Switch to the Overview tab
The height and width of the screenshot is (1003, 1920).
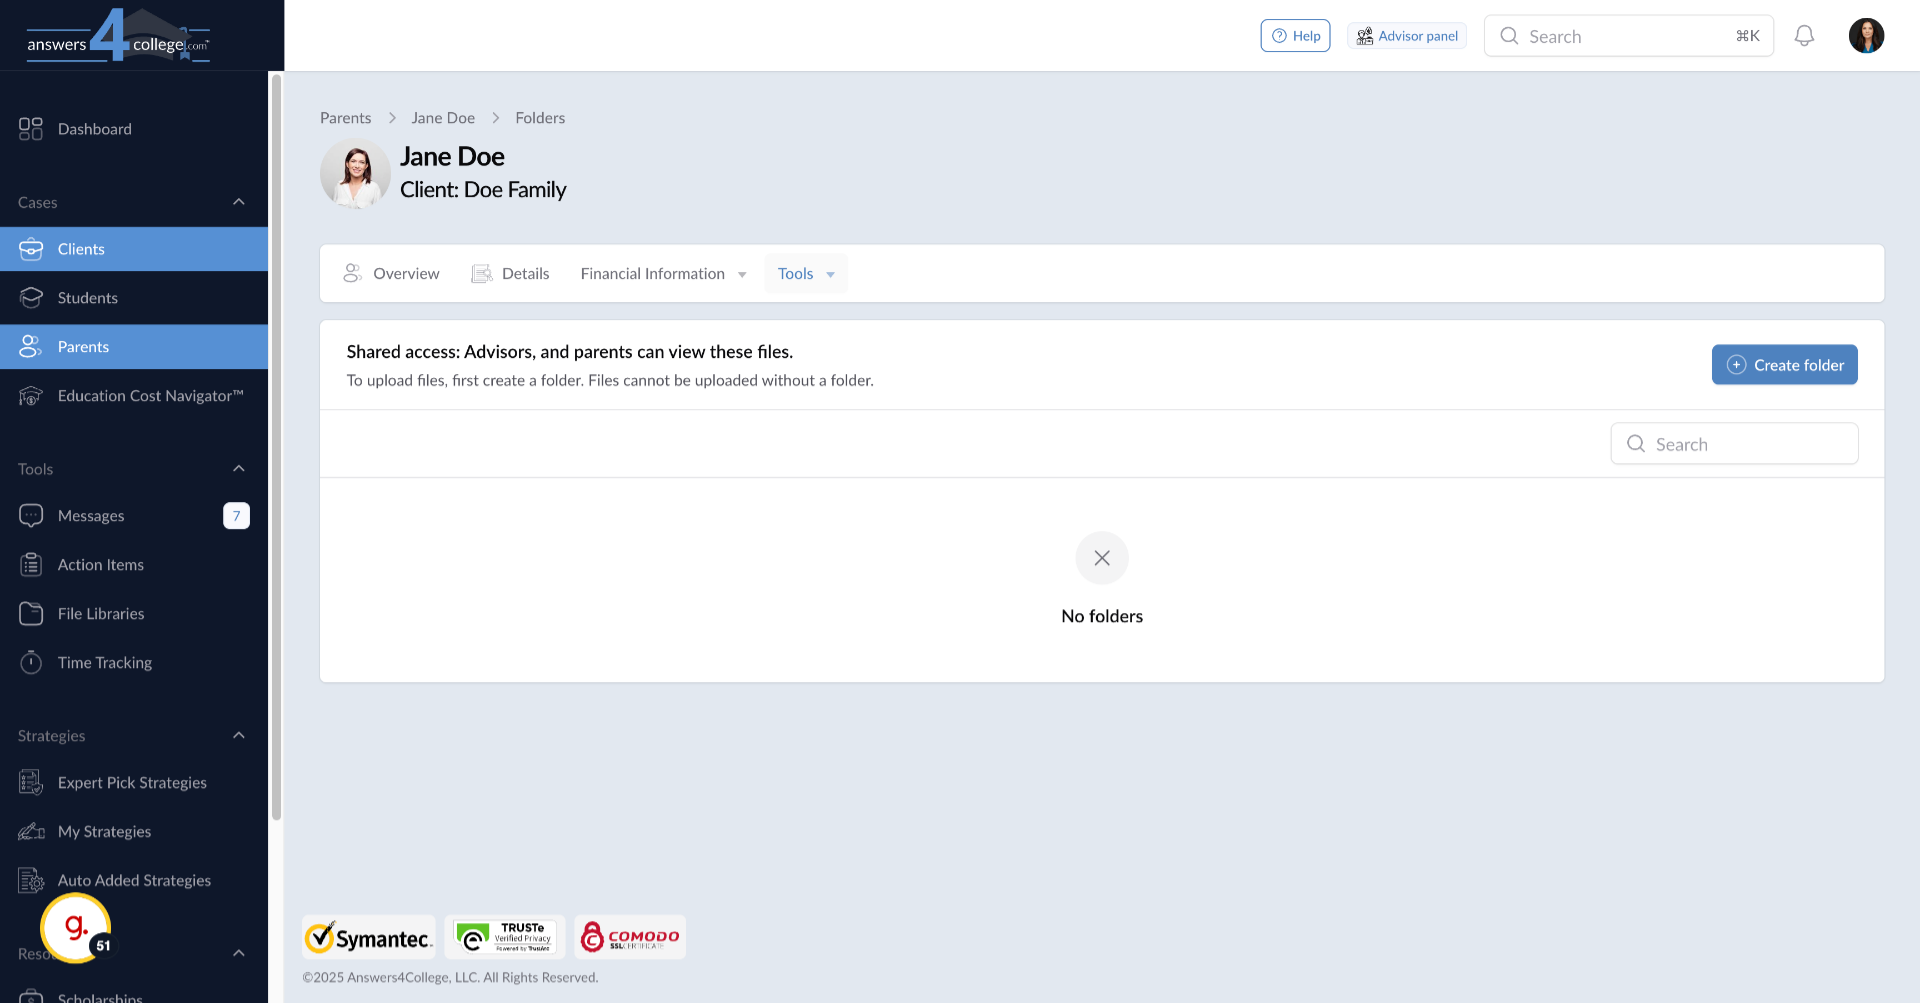click(x=405, y=273)
